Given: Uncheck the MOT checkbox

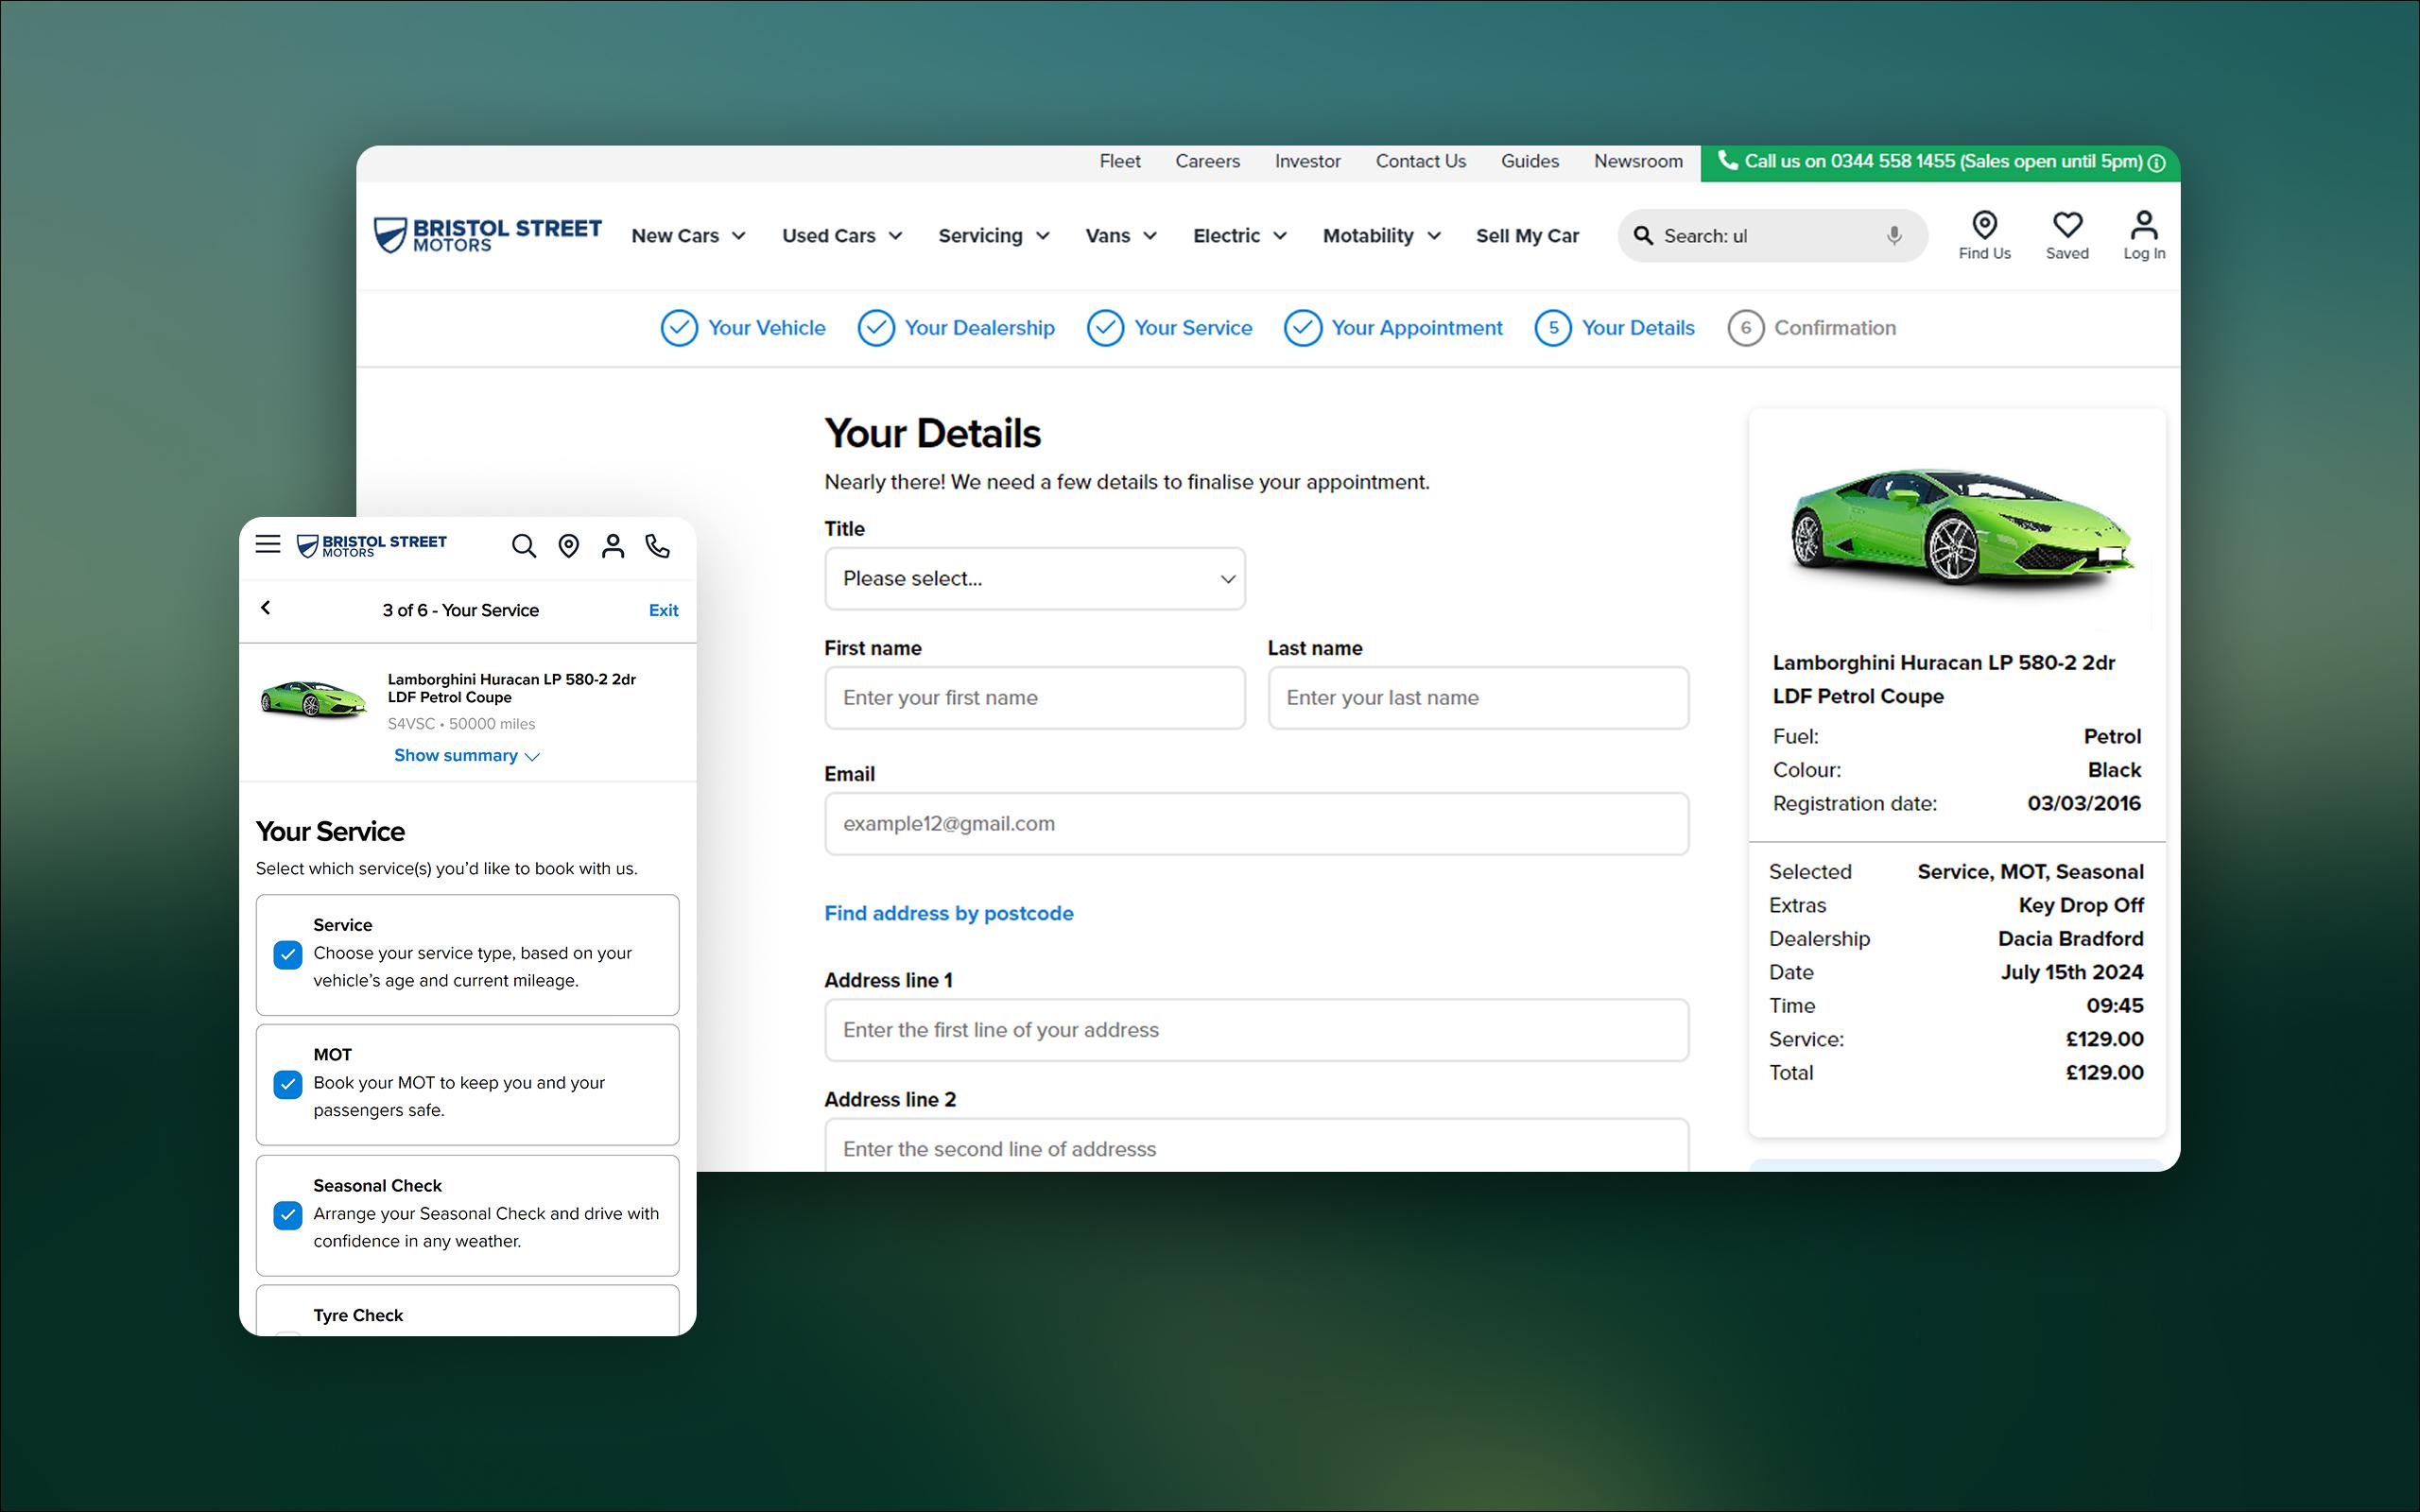Looking at the screenshot, I should click(288, 1084).
